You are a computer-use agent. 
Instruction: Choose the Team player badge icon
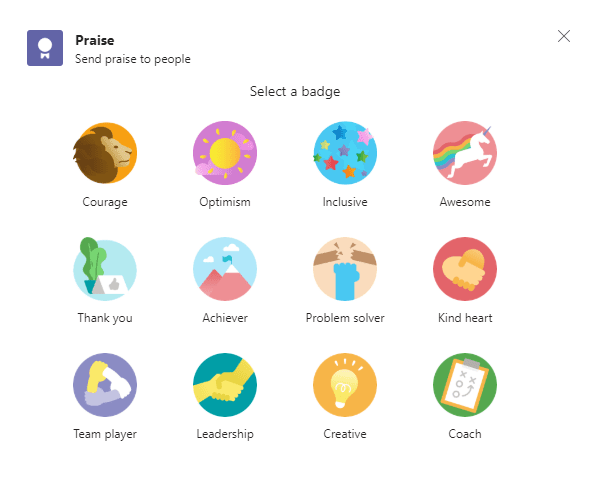tap(105, 385)
